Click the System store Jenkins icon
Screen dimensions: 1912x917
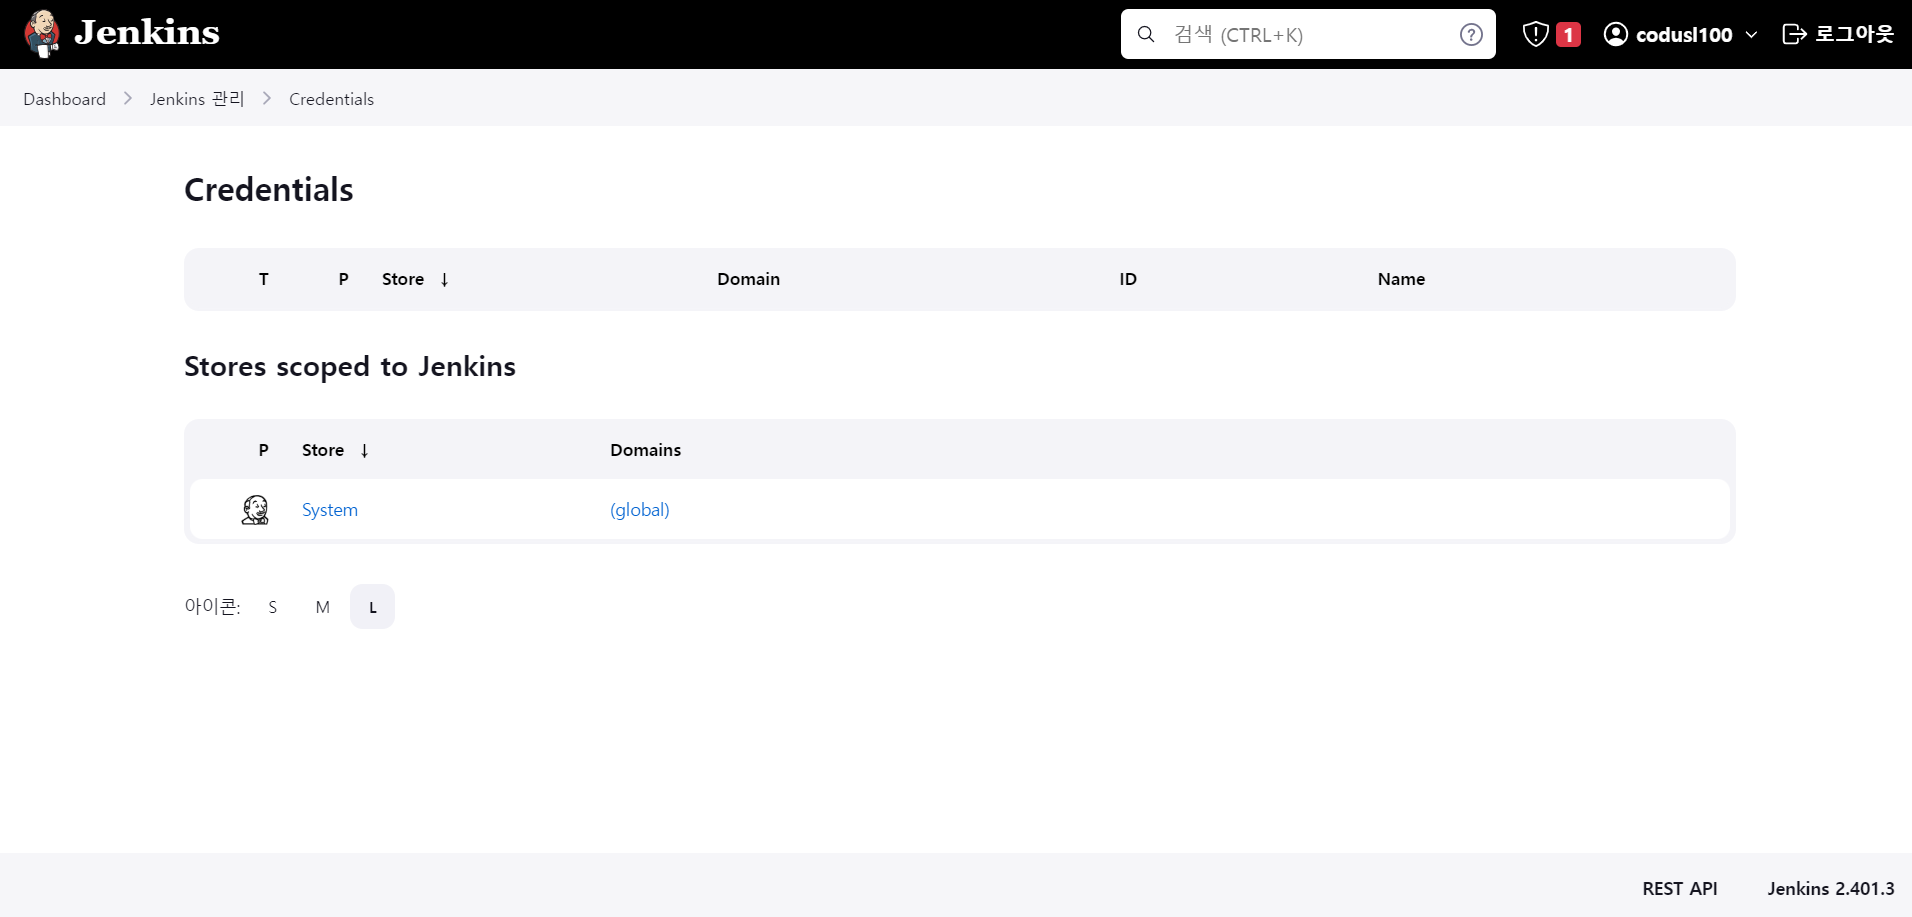[255, 510]
